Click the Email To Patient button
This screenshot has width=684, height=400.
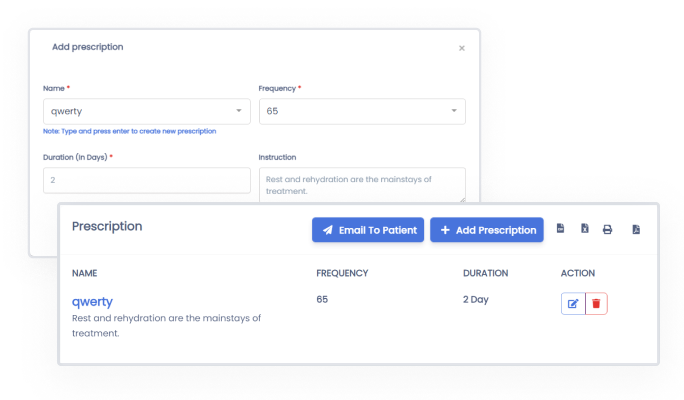(368, 230)
